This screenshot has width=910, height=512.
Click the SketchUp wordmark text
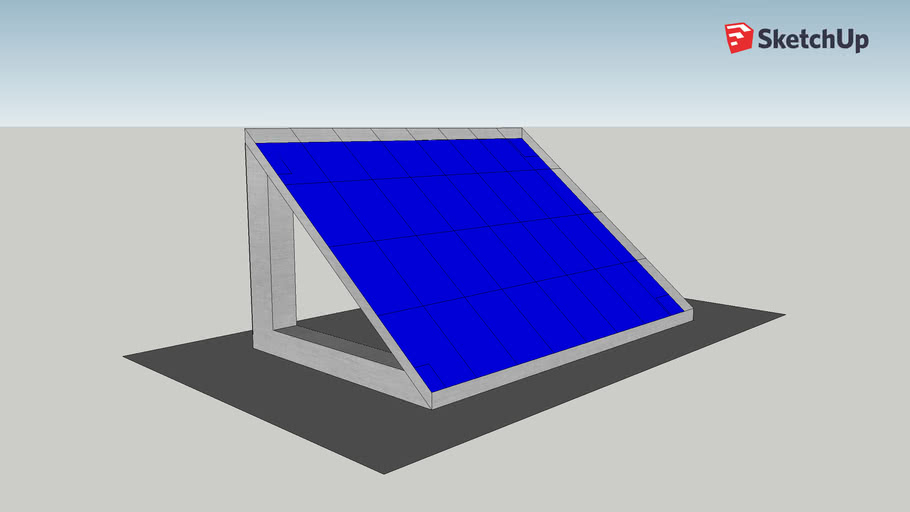click(x=812, y=39)
